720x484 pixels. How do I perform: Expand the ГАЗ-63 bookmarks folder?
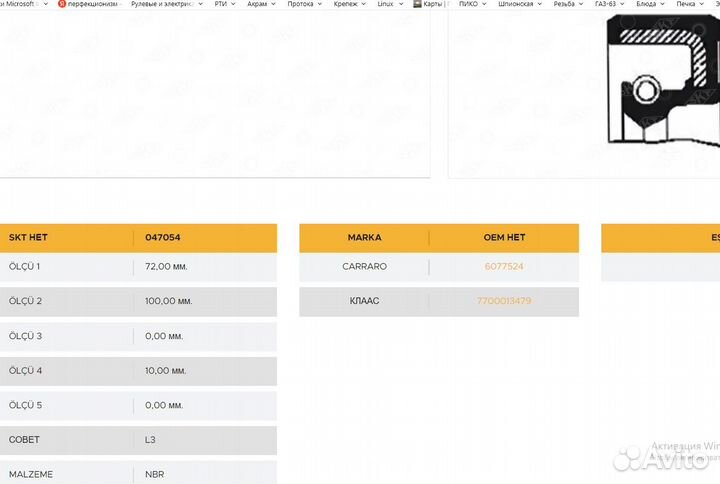pyautogui.click(x=606, y=4)
